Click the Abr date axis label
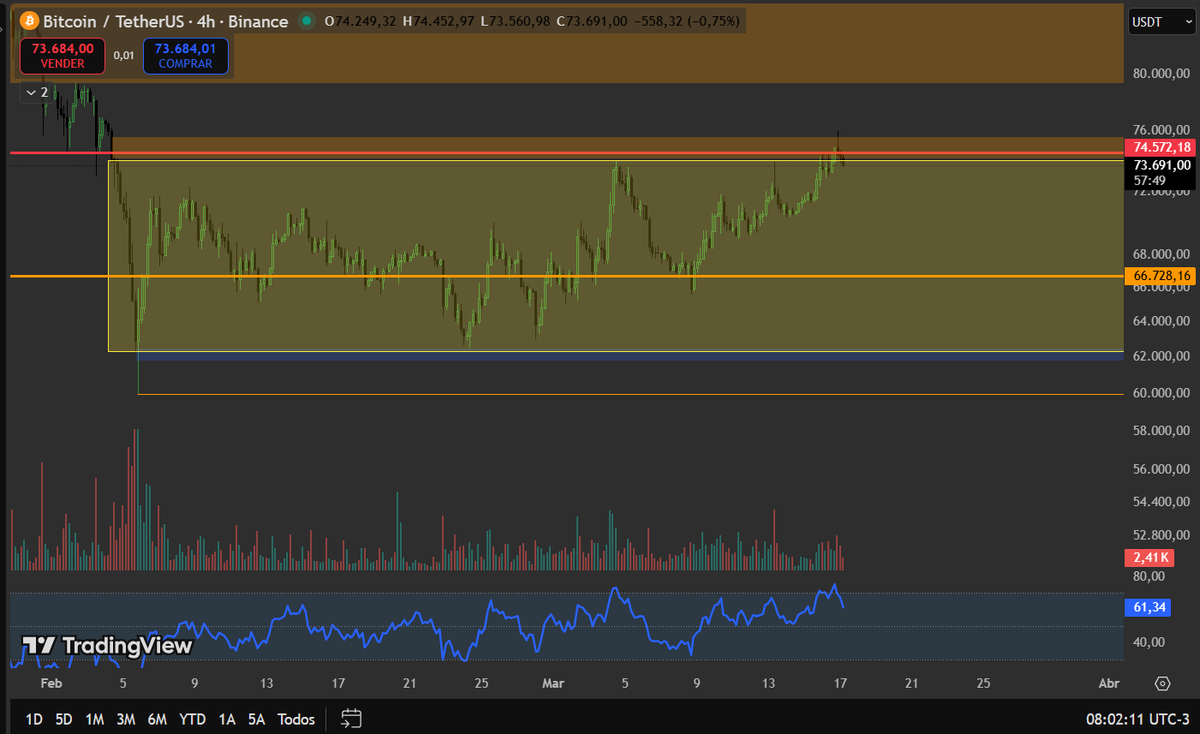1200x734 pixels. [1109, 683]
